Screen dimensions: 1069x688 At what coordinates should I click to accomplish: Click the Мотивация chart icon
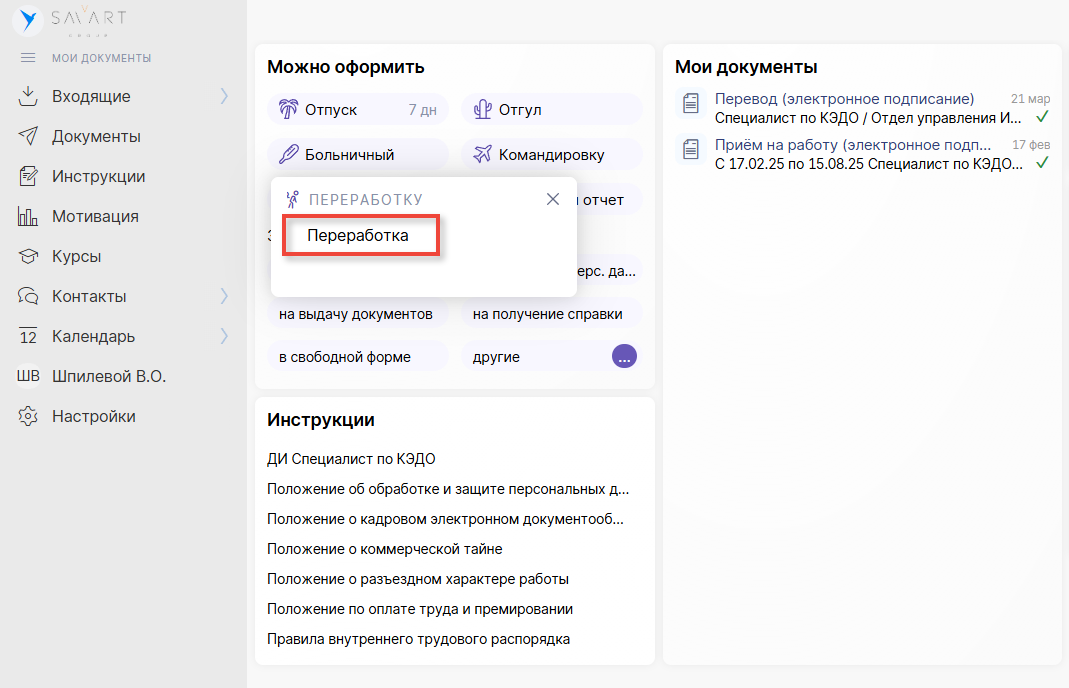coord(28,217)
